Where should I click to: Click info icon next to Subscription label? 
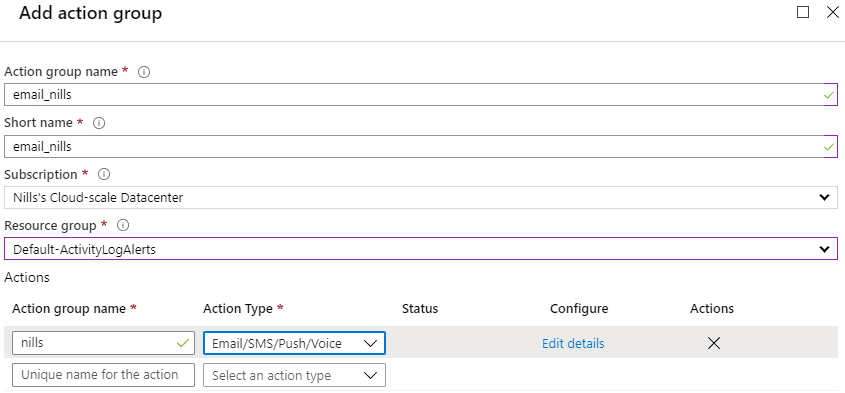tap(105, 175)
